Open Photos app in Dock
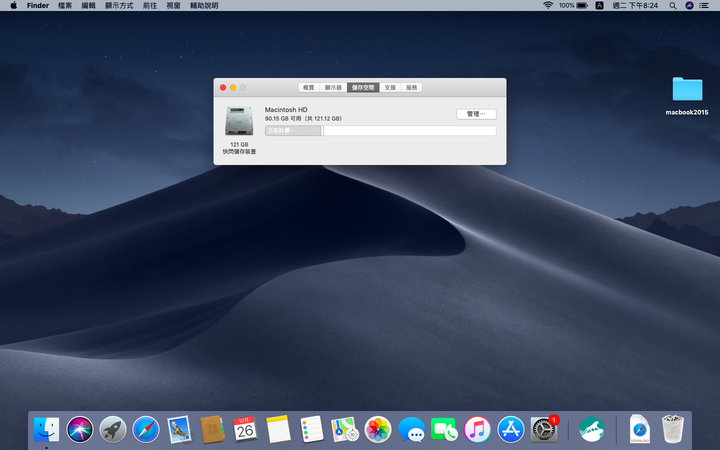 (378, 430)
